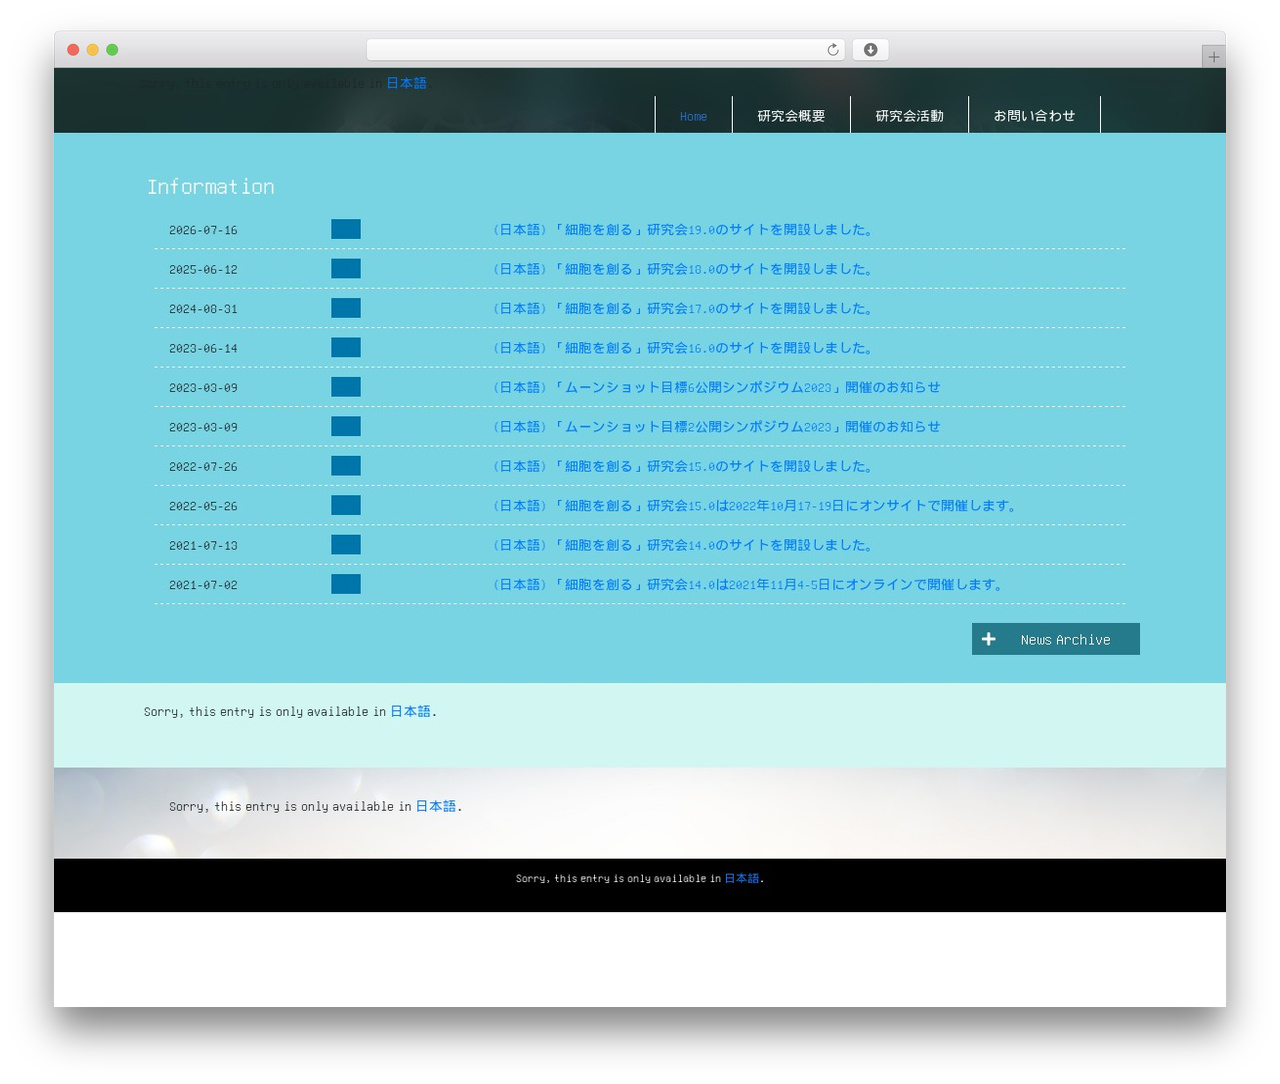Open the 研究会概要 menu item

[791, 116]
